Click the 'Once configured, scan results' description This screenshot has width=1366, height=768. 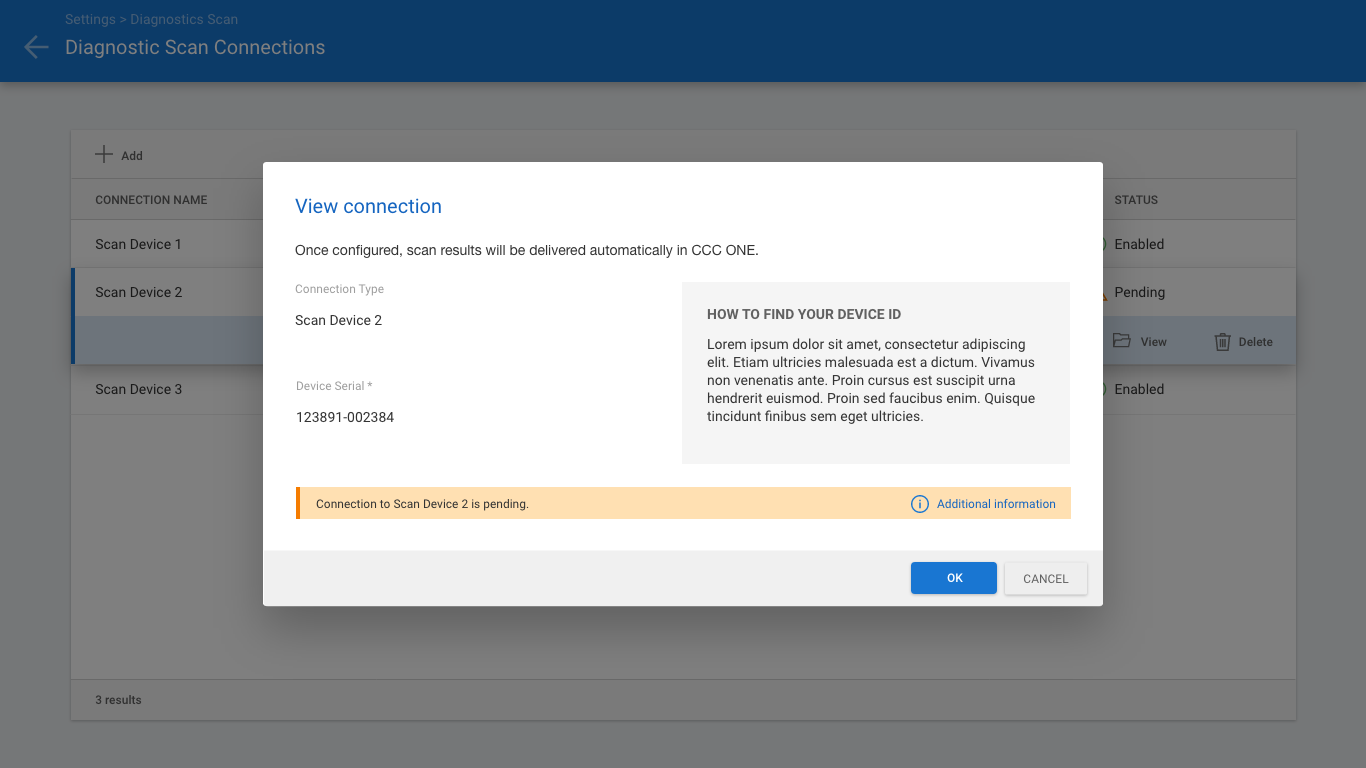pos(527,250)
